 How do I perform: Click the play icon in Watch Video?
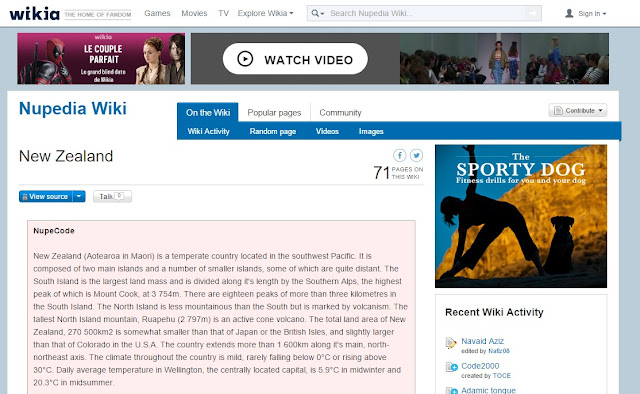coord(245,59)
